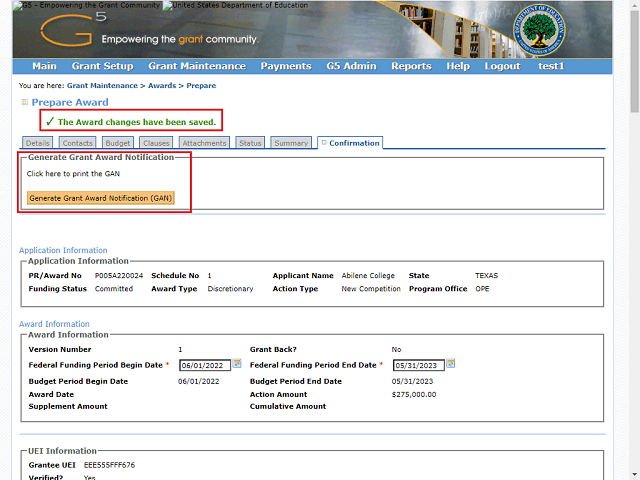This screenshot has width=640, height=480.
Task: Switch to the Details tab
Action: (37, 143)
